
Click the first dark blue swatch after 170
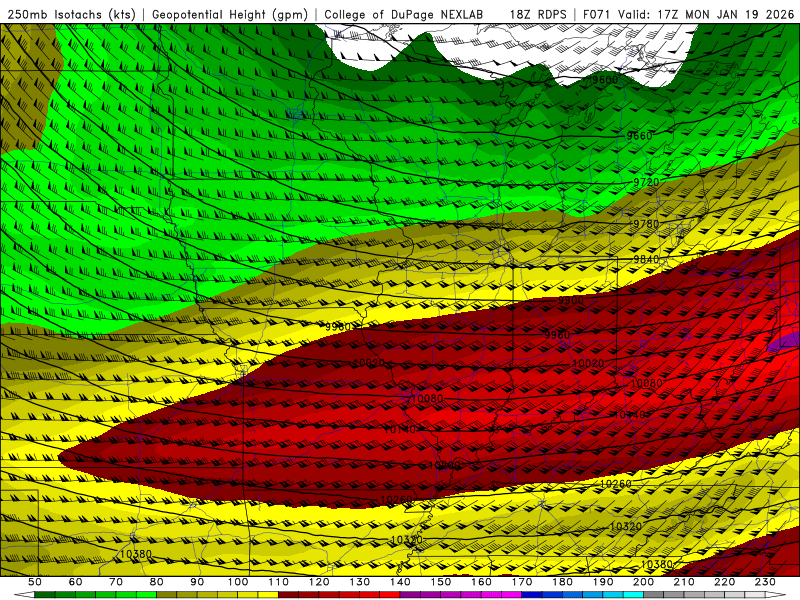click(x=532, y=595)
